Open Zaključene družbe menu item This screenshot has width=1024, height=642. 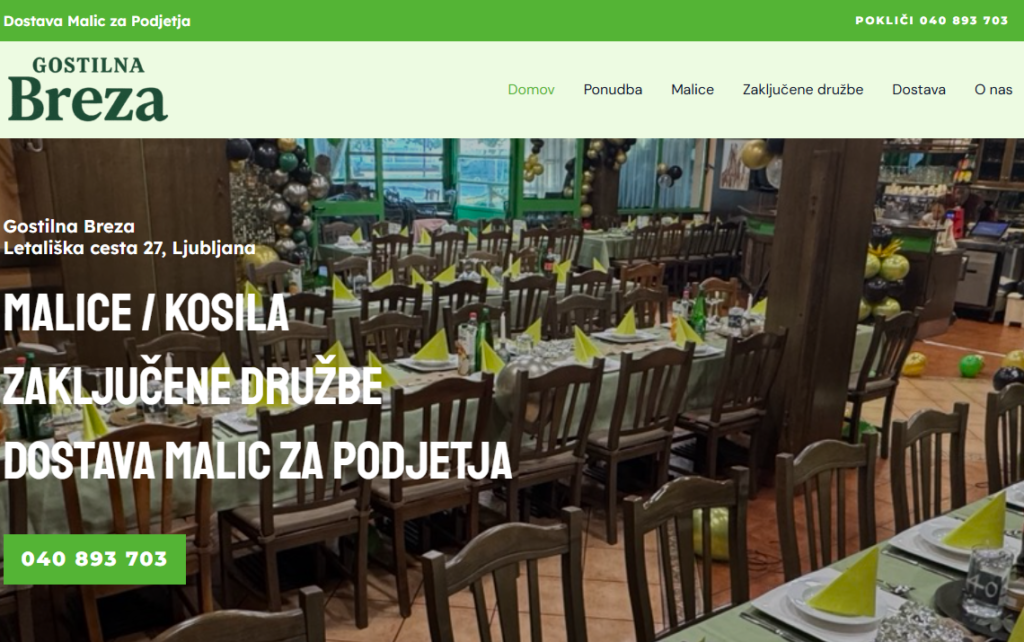point(803,89)
